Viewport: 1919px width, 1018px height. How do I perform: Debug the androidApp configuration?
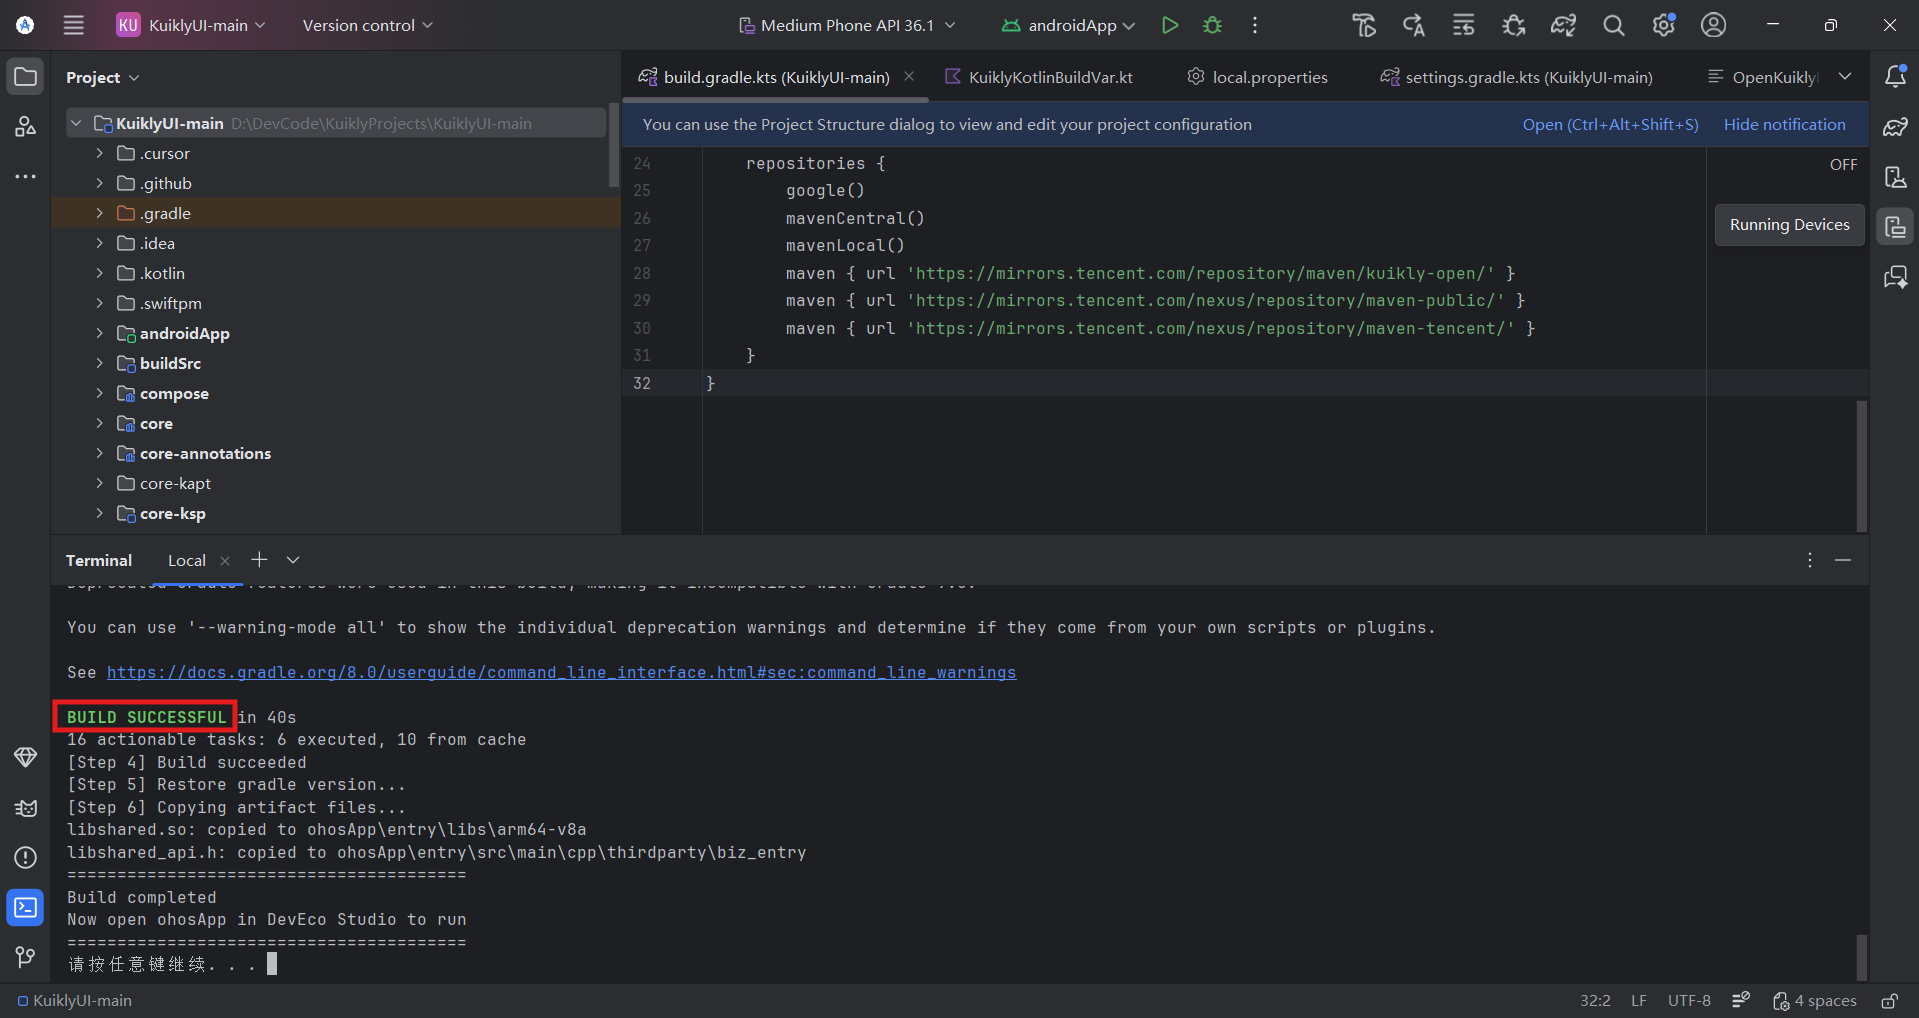[x=1212, y=25]
